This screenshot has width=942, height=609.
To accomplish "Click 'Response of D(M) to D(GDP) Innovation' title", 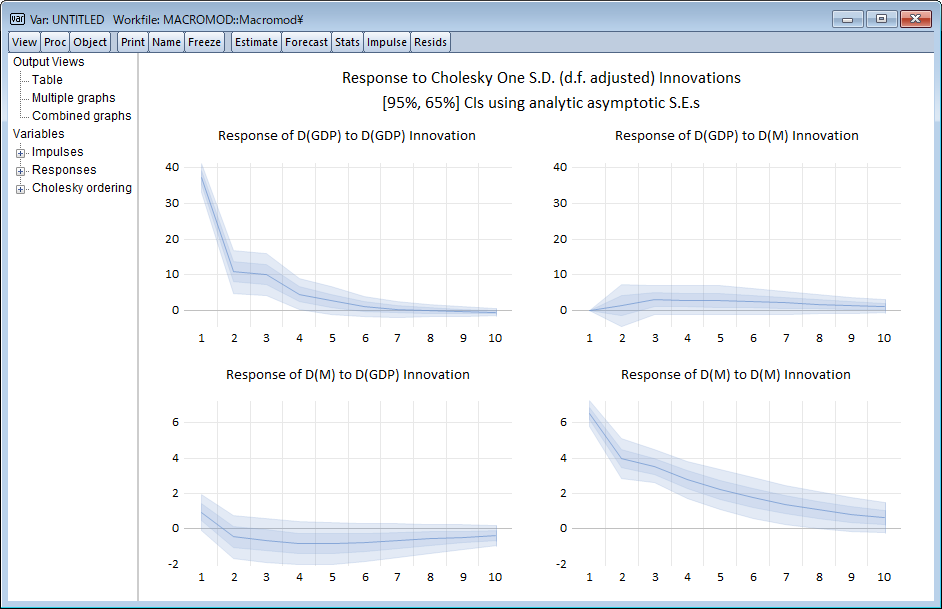I will (x=348, y=375).
